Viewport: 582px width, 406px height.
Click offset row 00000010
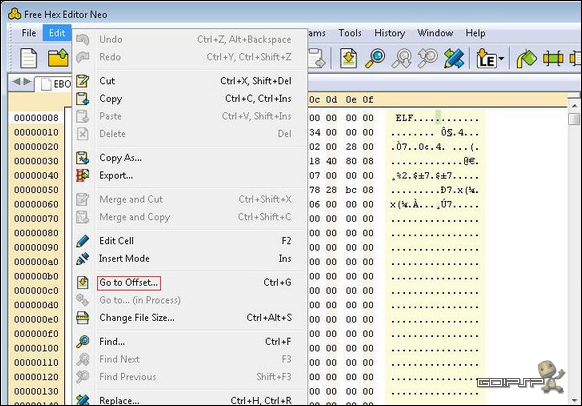[36, 132]
